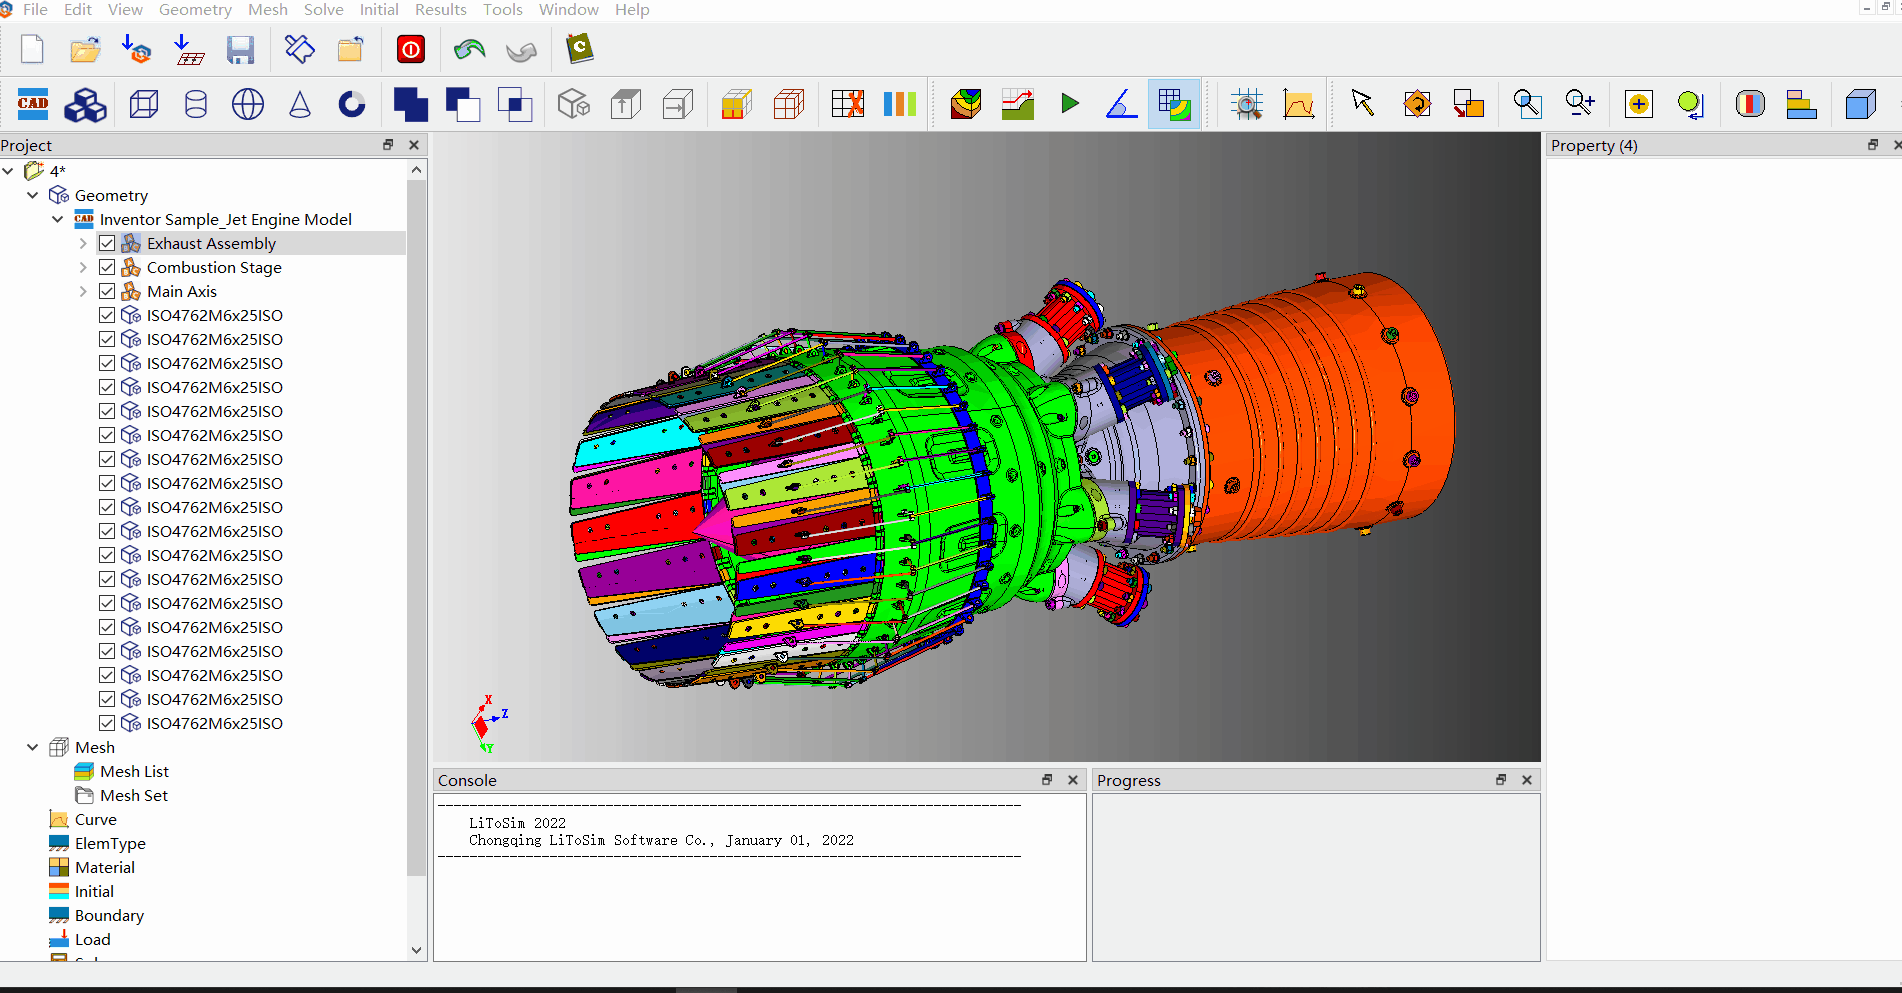Import geometry using the blue arrow icon
Viewport: 1902px width, 993px height.
[x=136, y=49]
